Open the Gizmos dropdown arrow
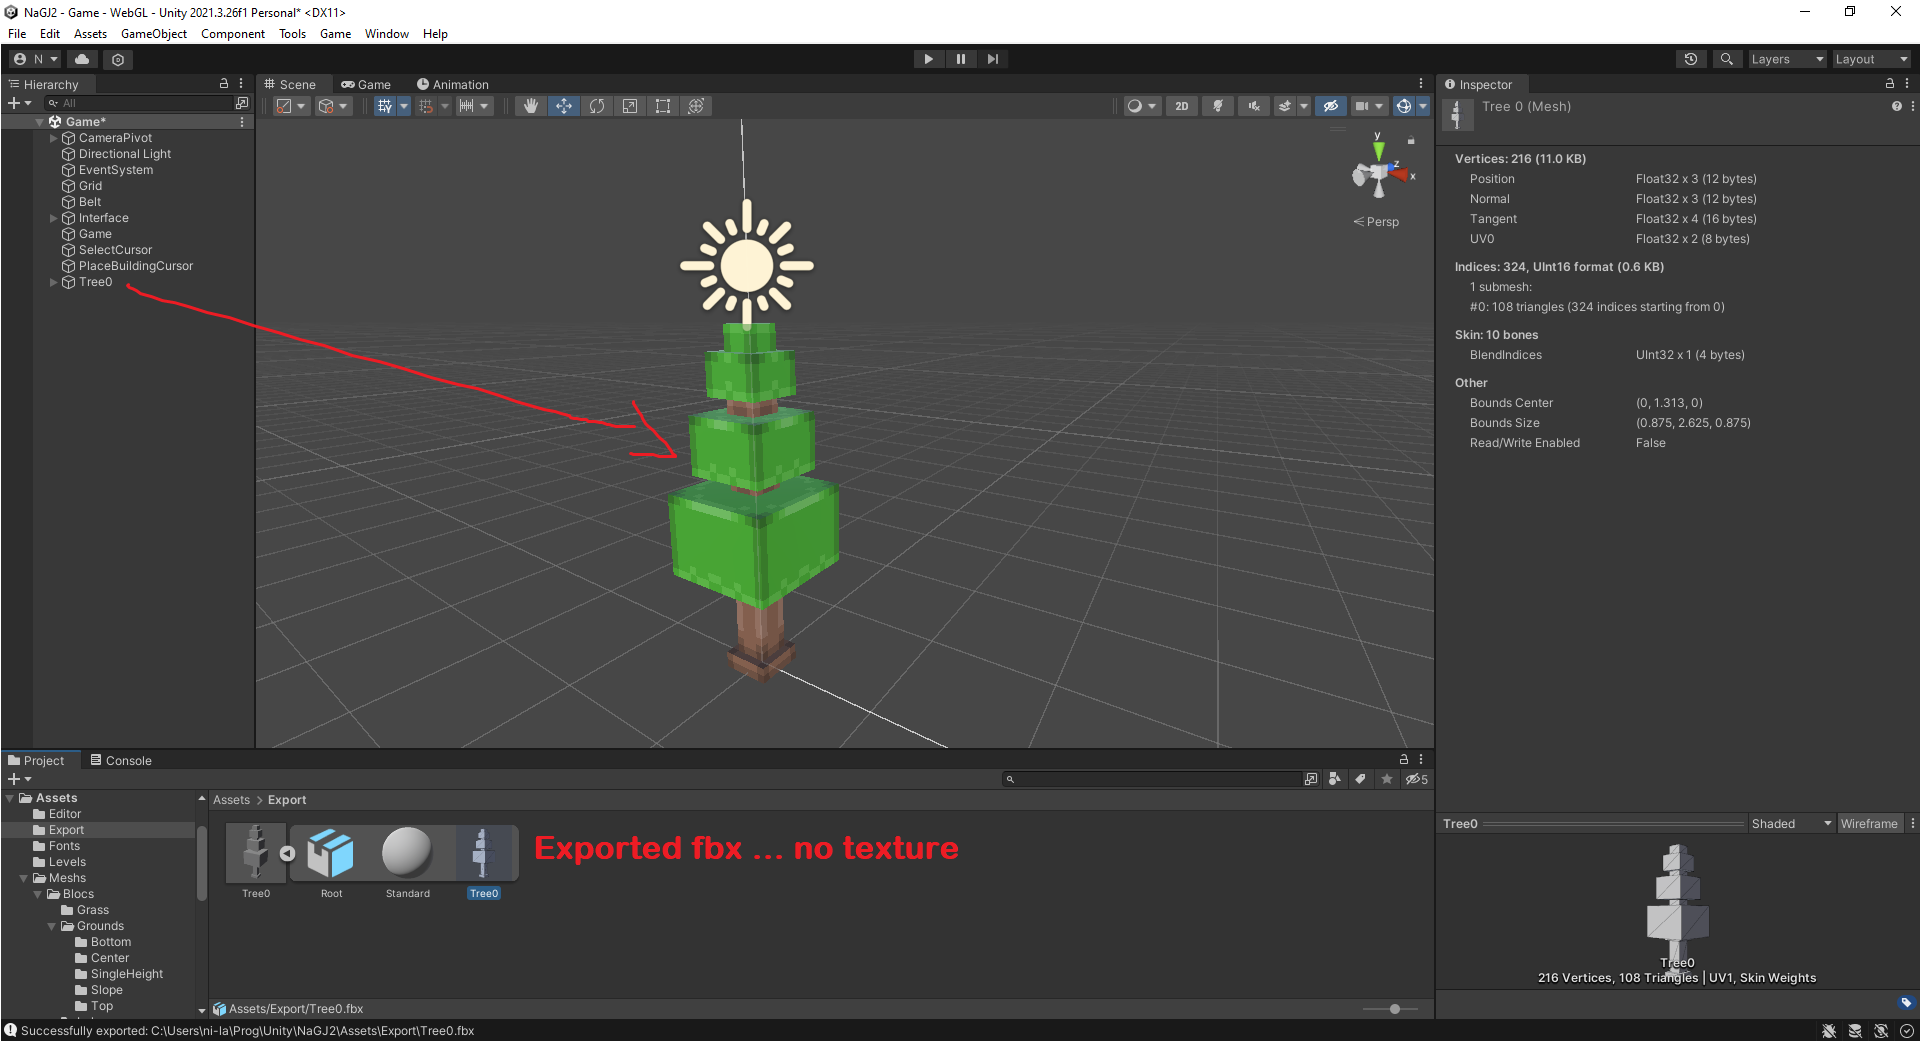 (1423, 106)
